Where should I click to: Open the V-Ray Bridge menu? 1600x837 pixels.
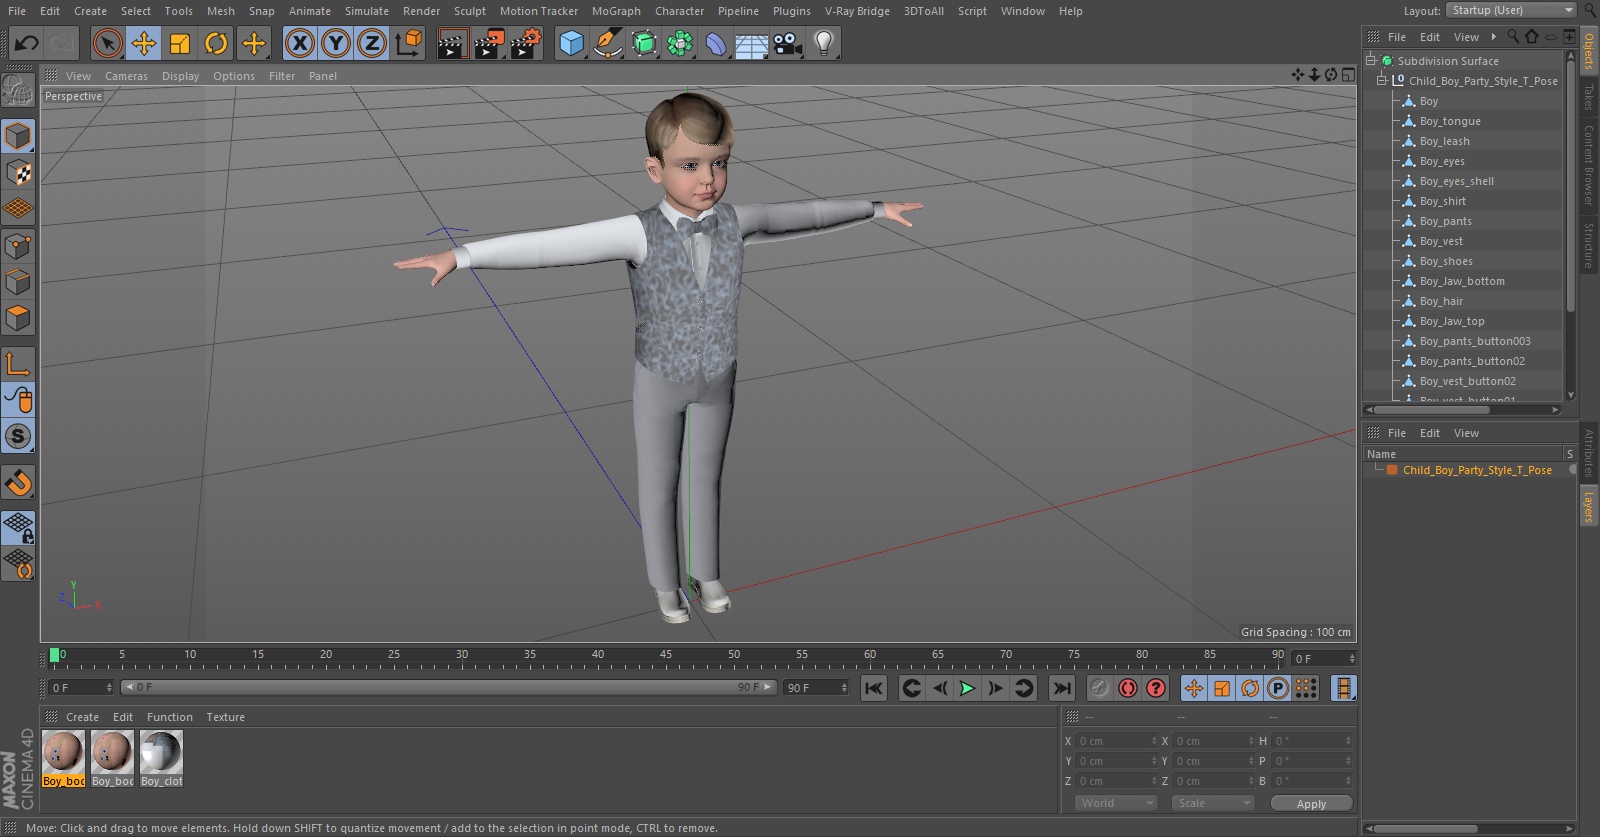click(x=857, y=11)
